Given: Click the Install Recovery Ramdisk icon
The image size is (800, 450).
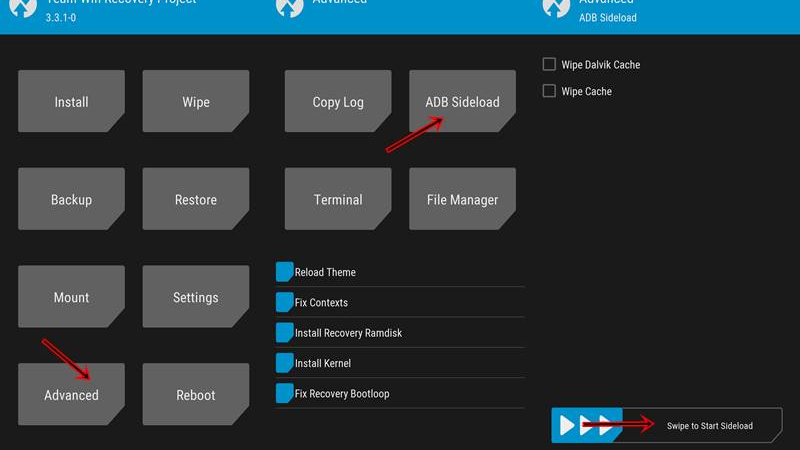Looking at the screenshot, I should click(284, 332).
